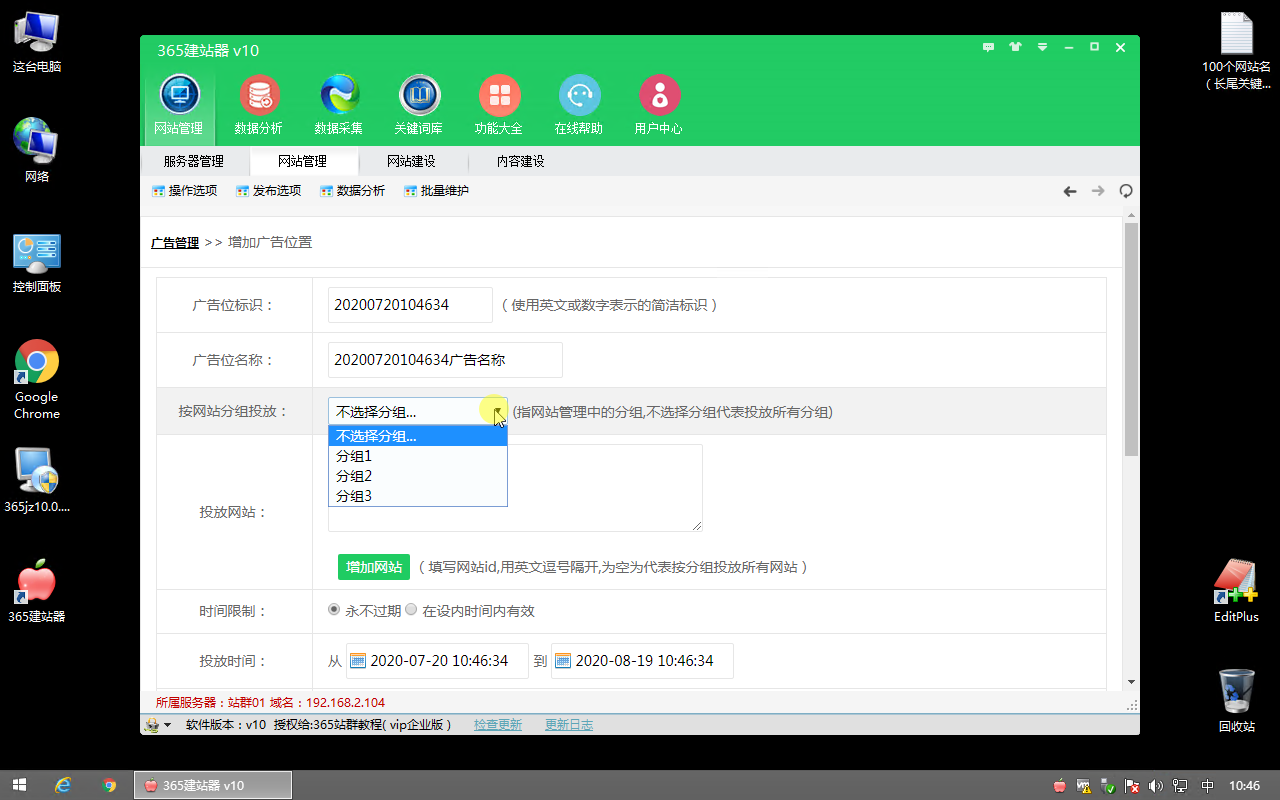Expand the 发布选项 menu

pos(268,191)
